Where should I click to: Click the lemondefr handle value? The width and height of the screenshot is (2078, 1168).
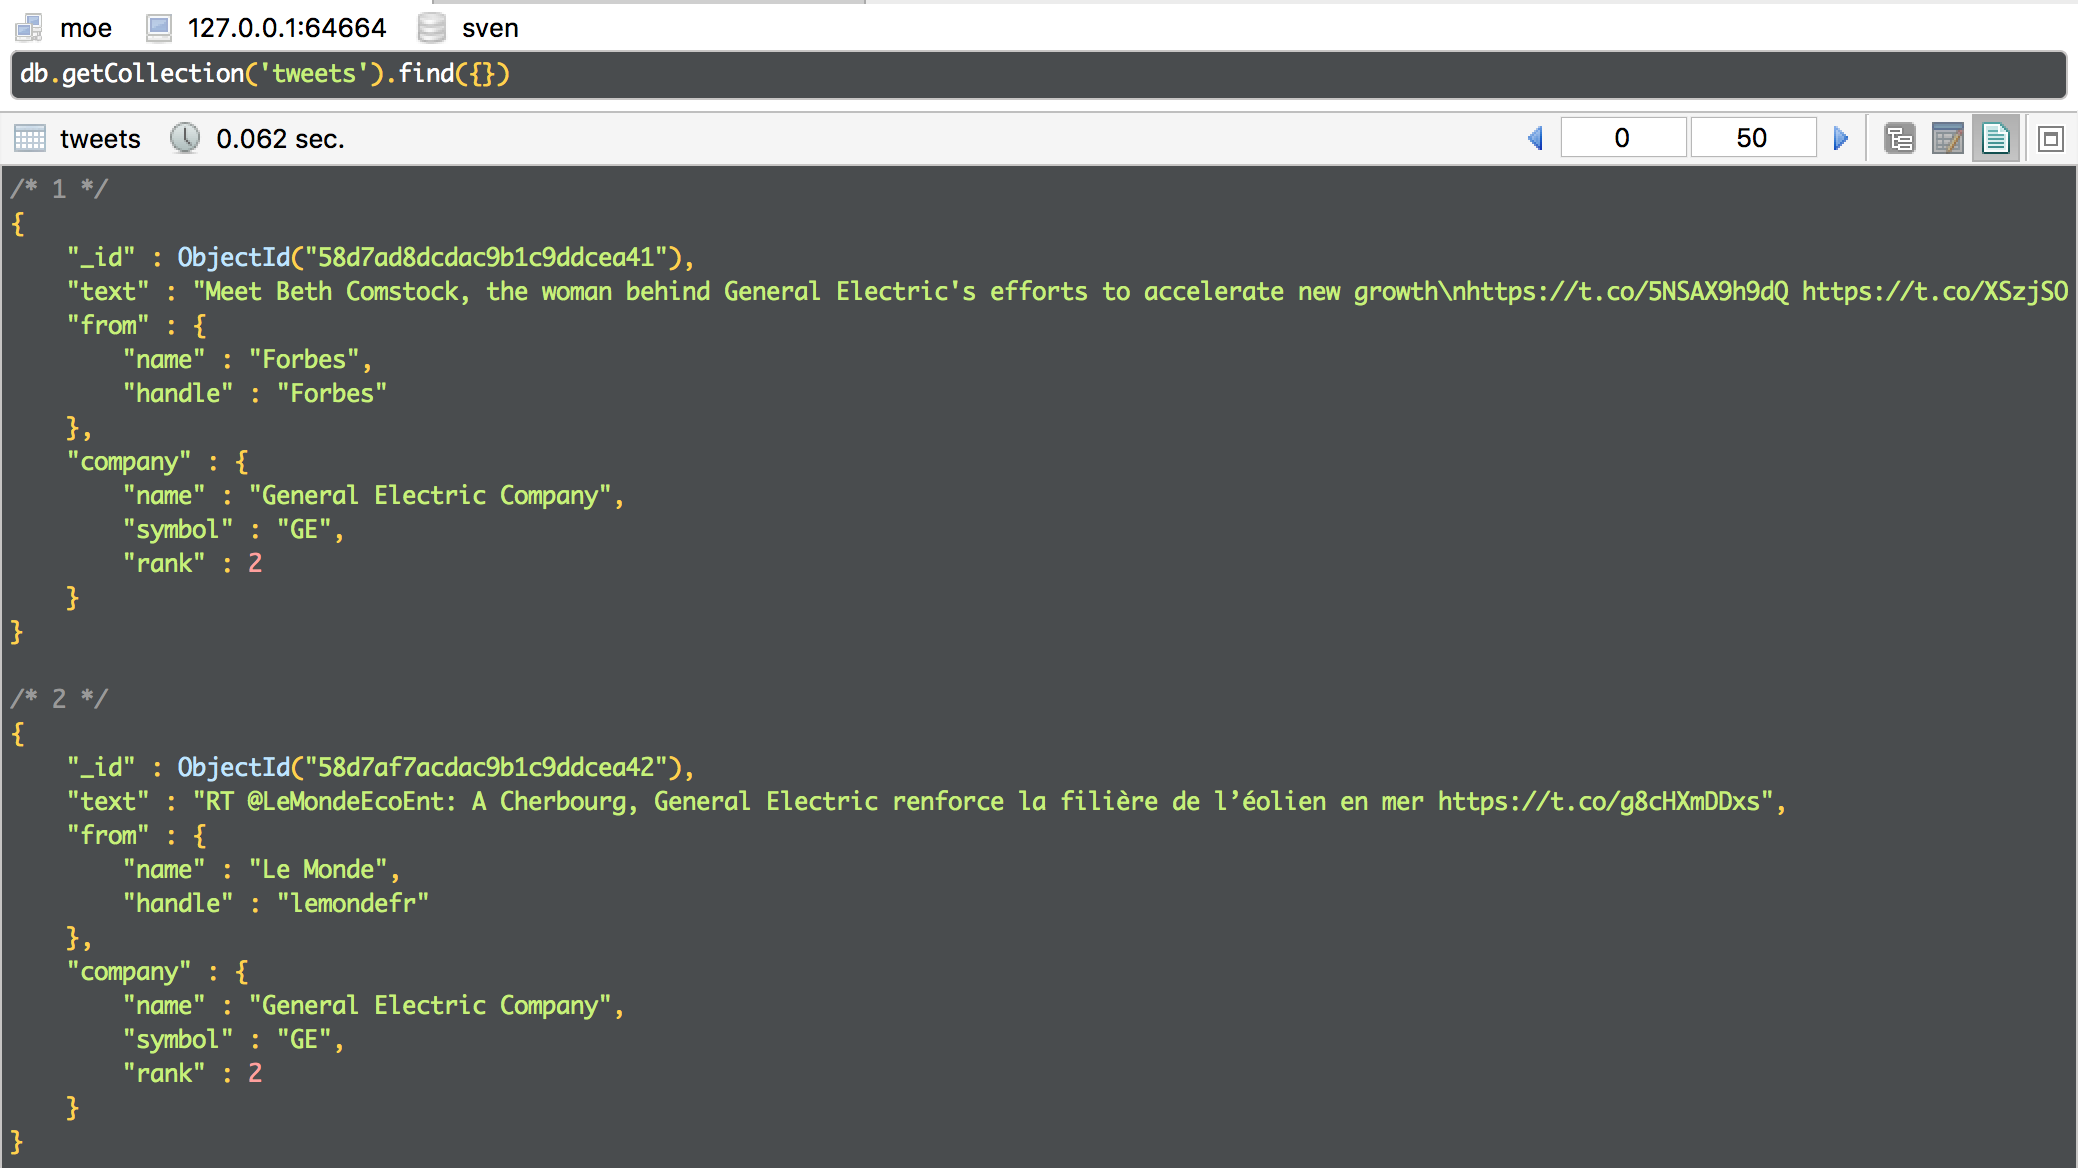353,903
